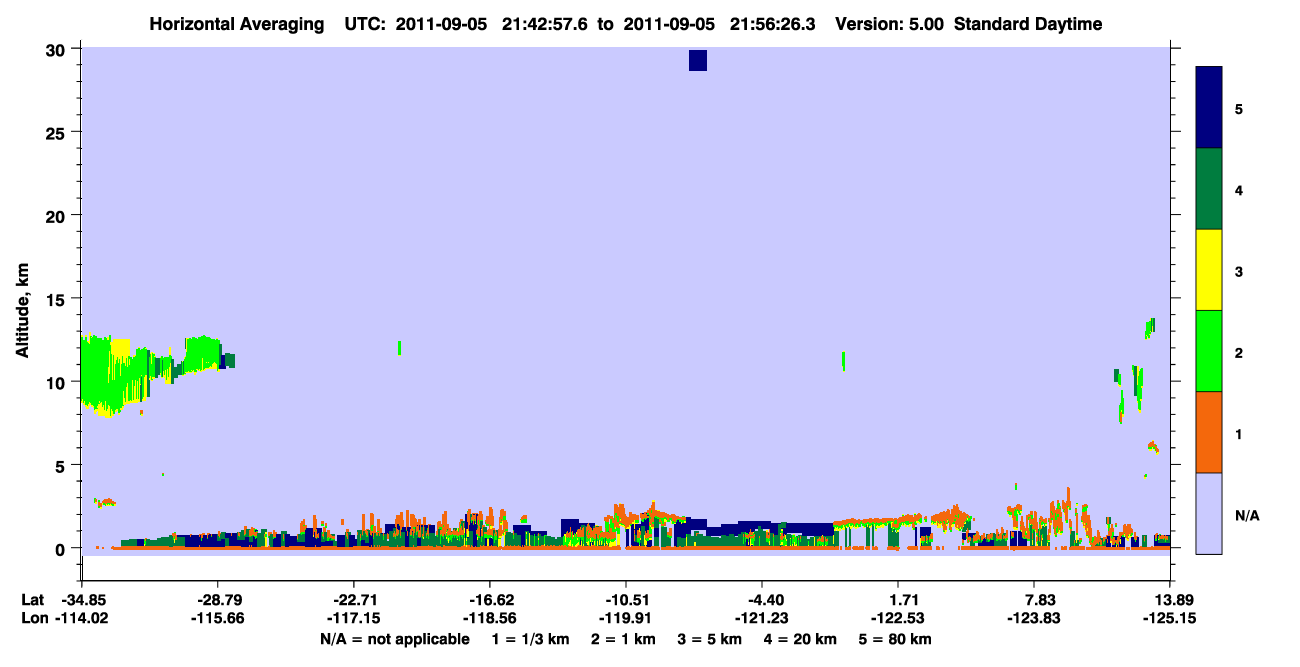Click the longitude value -119.91
1300x667 pixels.
(625, 618)
